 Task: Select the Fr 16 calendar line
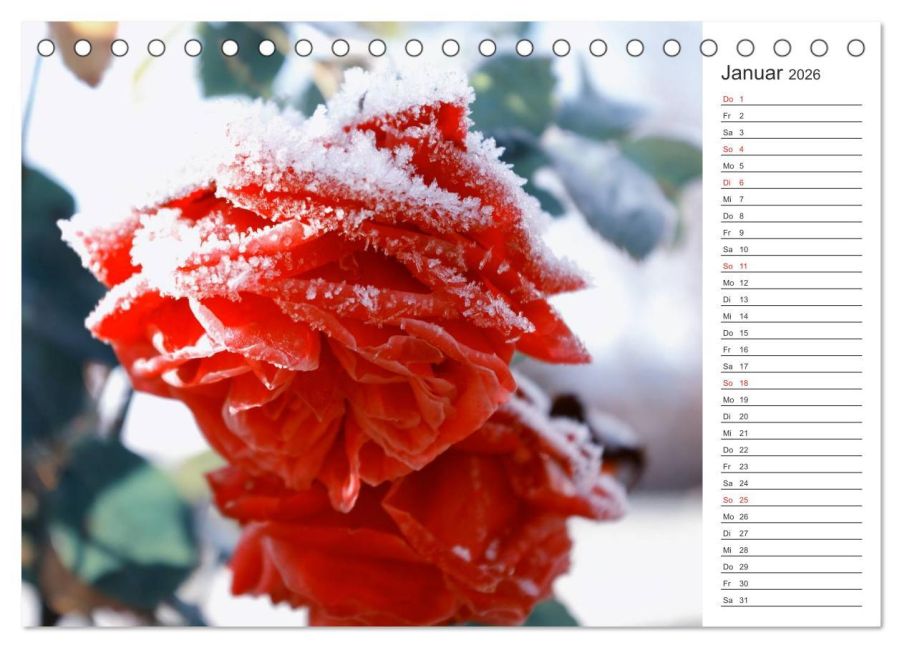[x=792, y=349]
